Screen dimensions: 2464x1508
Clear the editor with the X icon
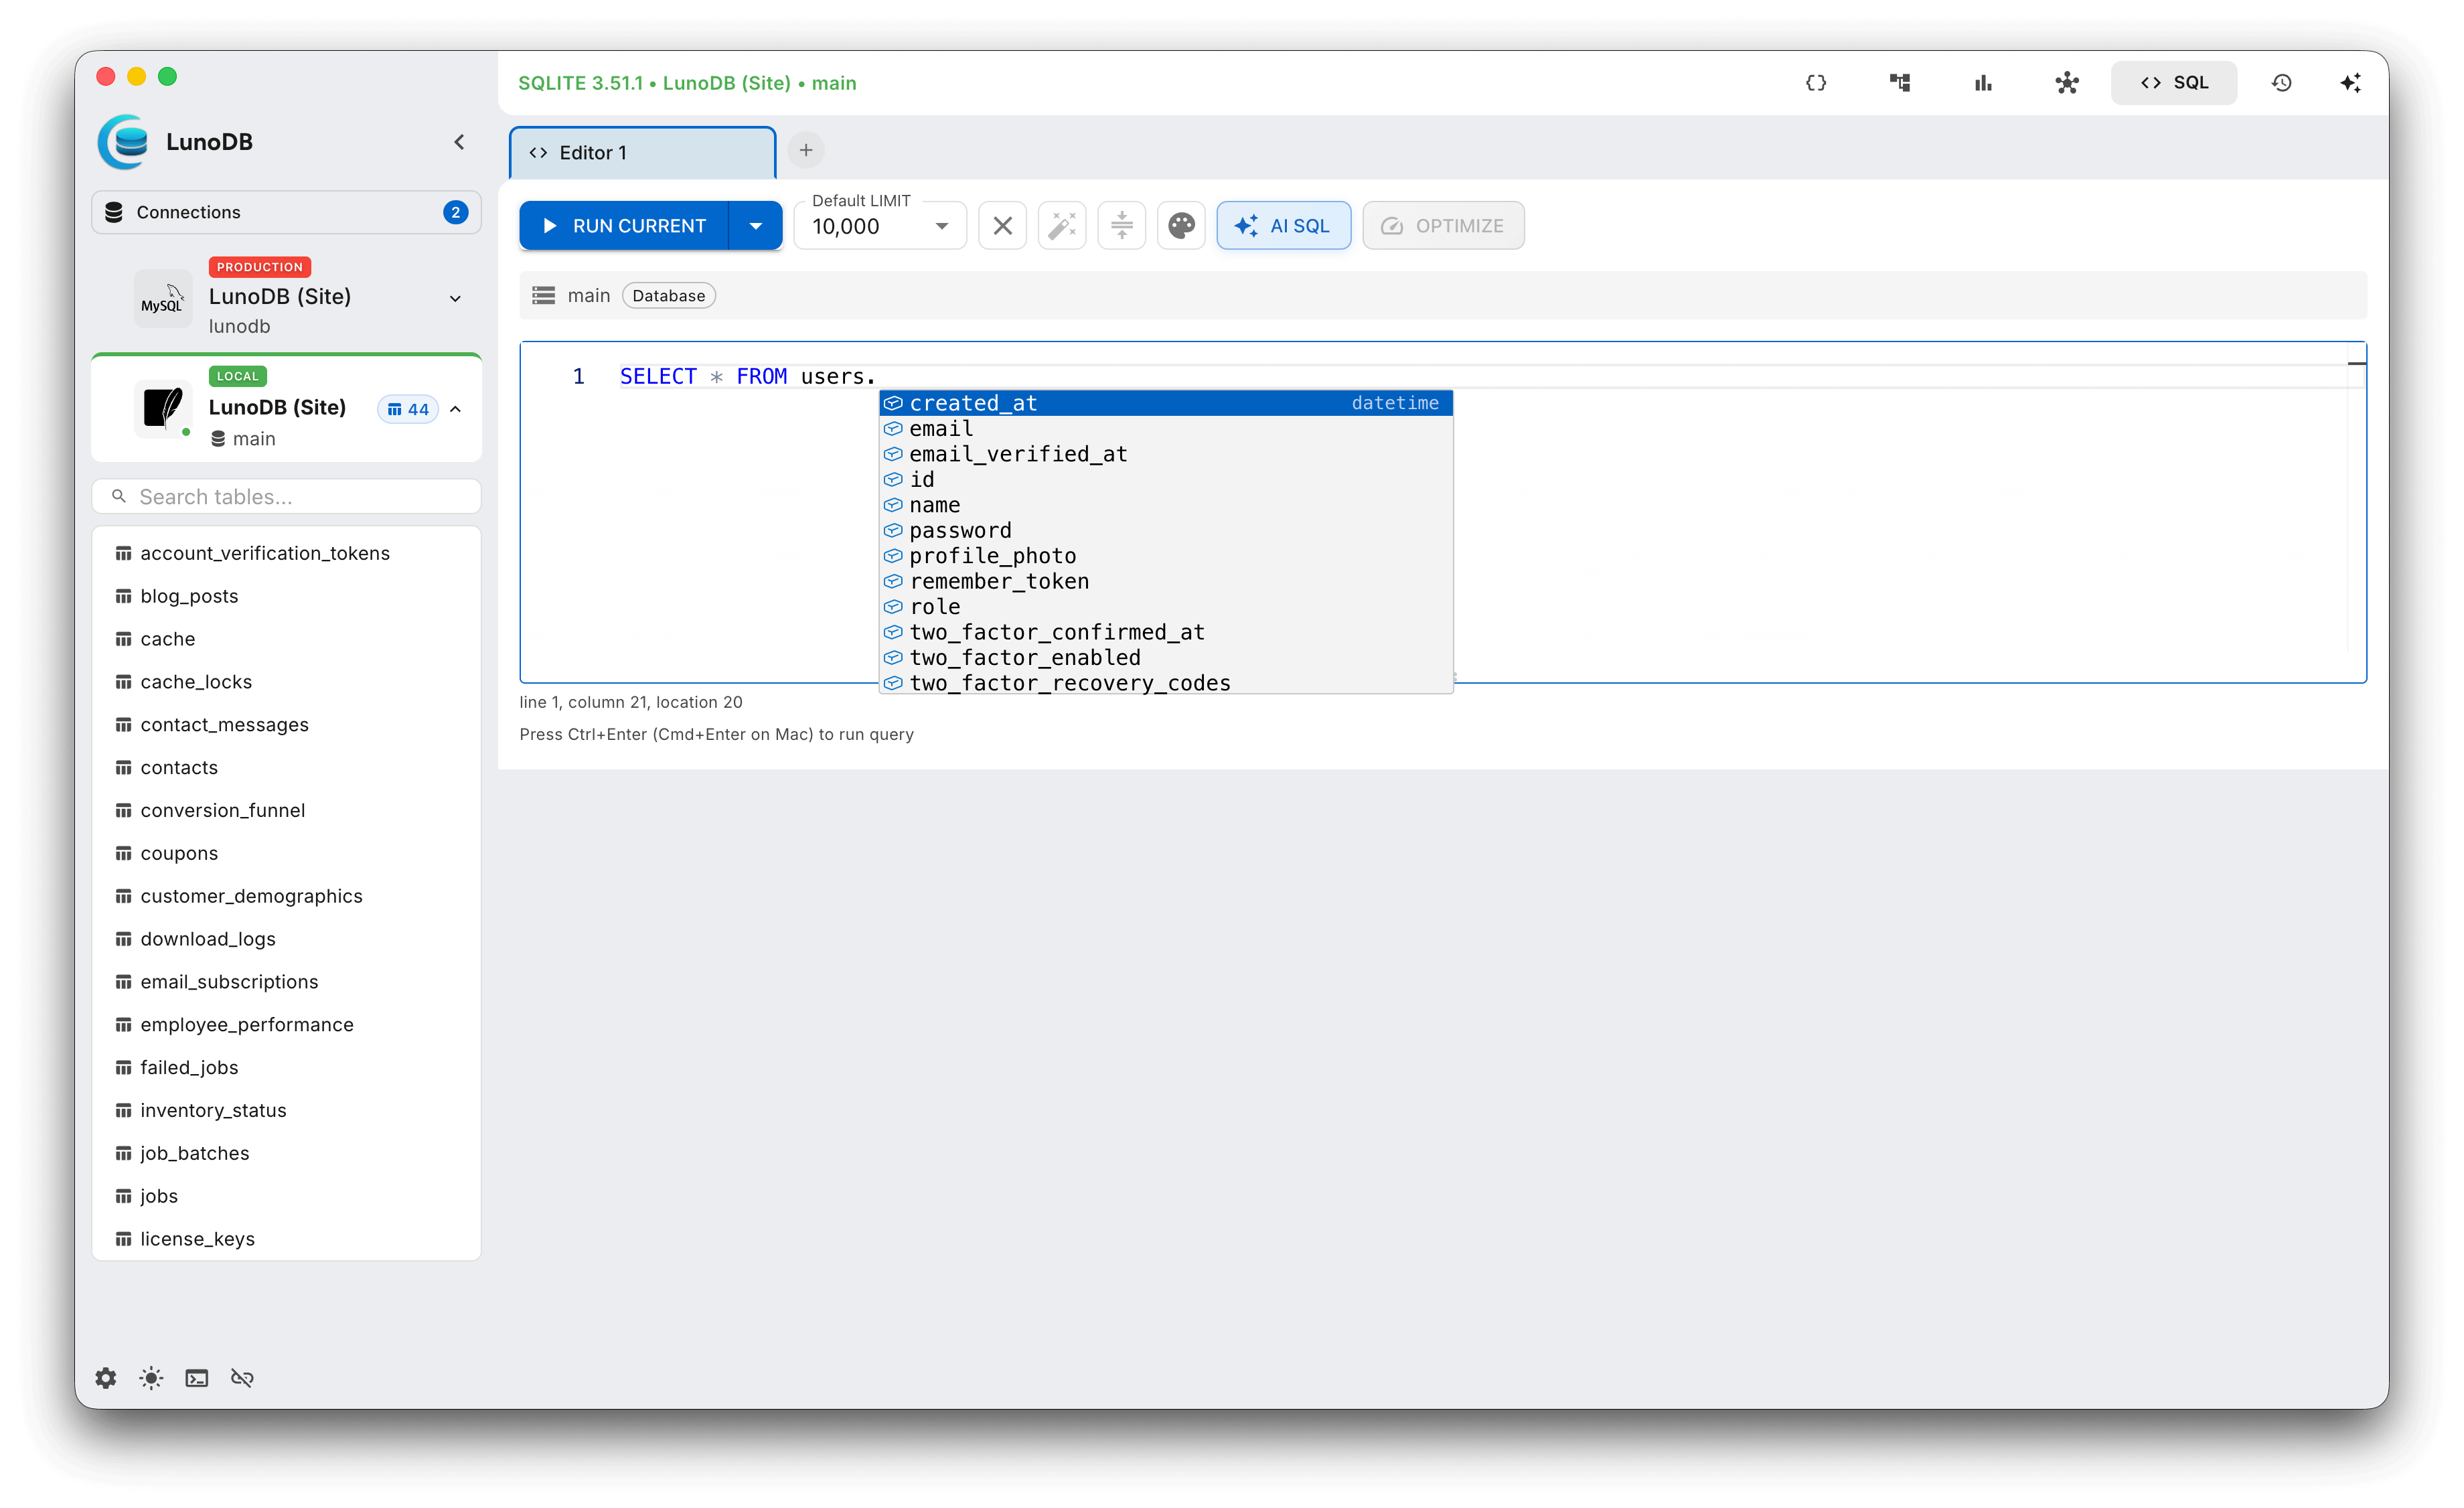pyautogui.click(x=1002, y=226)
